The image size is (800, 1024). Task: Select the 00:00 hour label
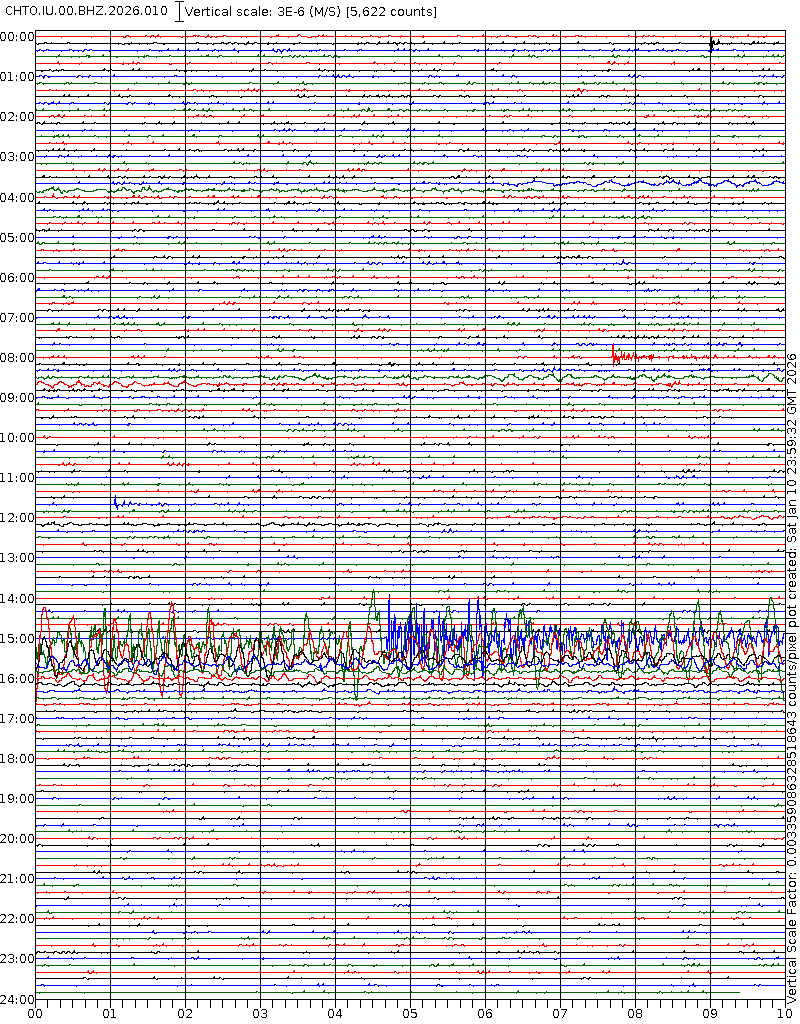17,37
